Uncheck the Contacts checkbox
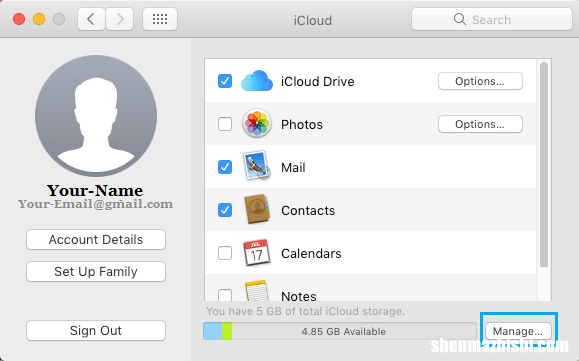The image size is (579, 361). click(225, 210)
